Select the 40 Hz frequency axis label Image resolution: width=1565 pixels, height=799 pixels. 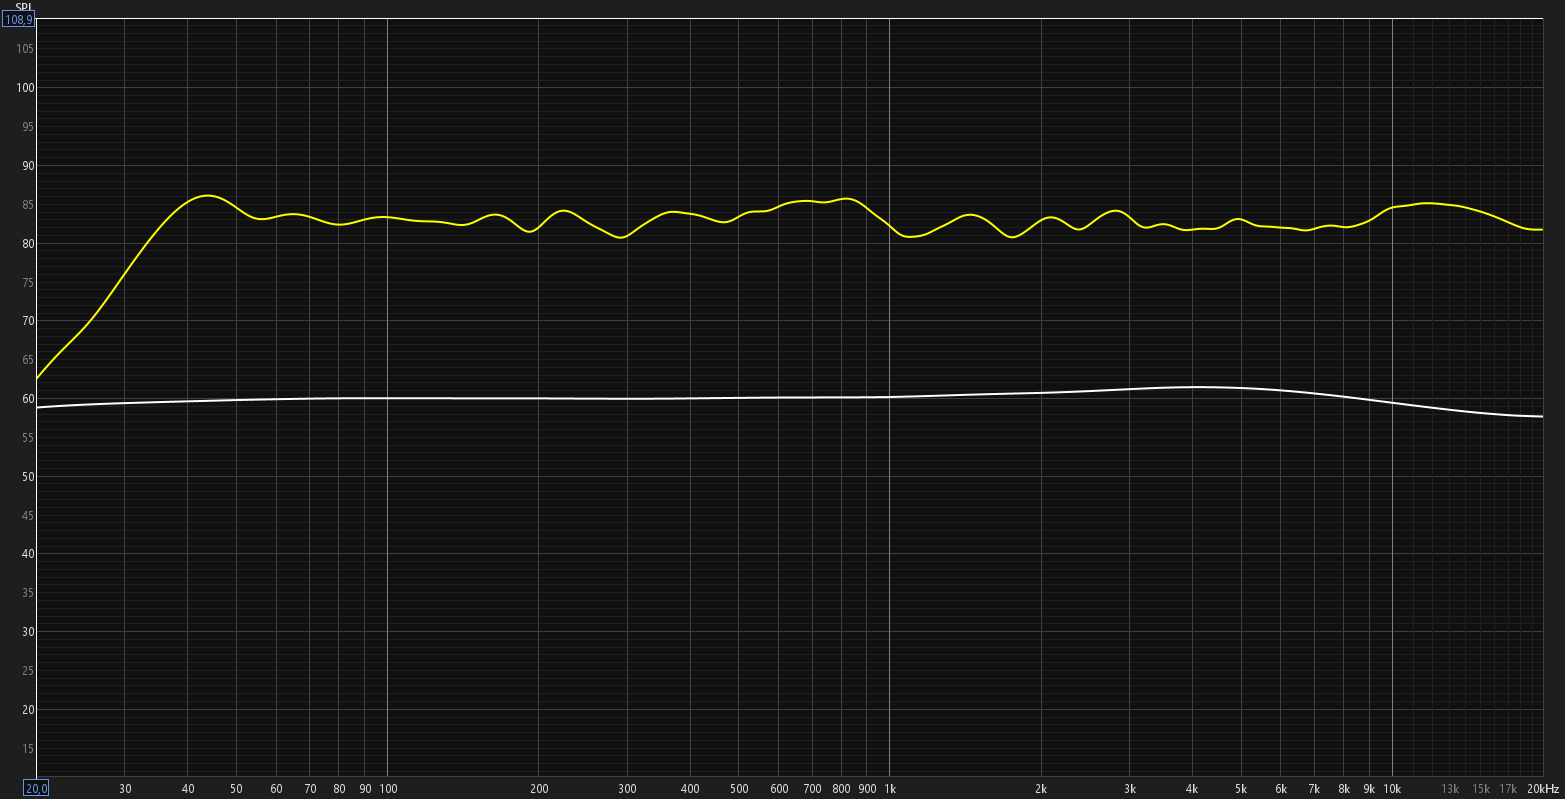coord(188,789)
